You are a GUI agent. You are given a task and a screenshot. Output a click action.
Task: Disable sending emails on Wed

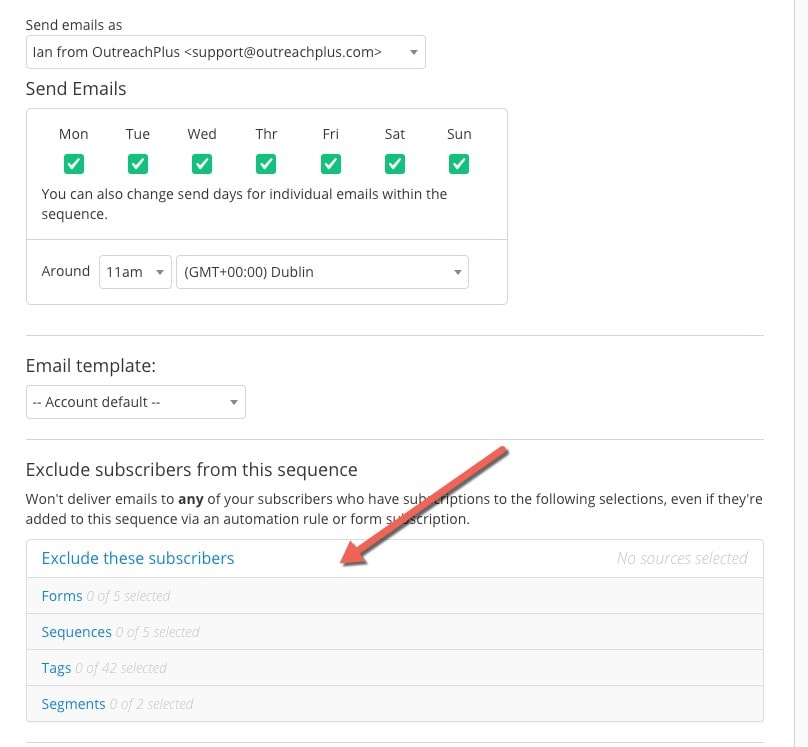(202, 163)
